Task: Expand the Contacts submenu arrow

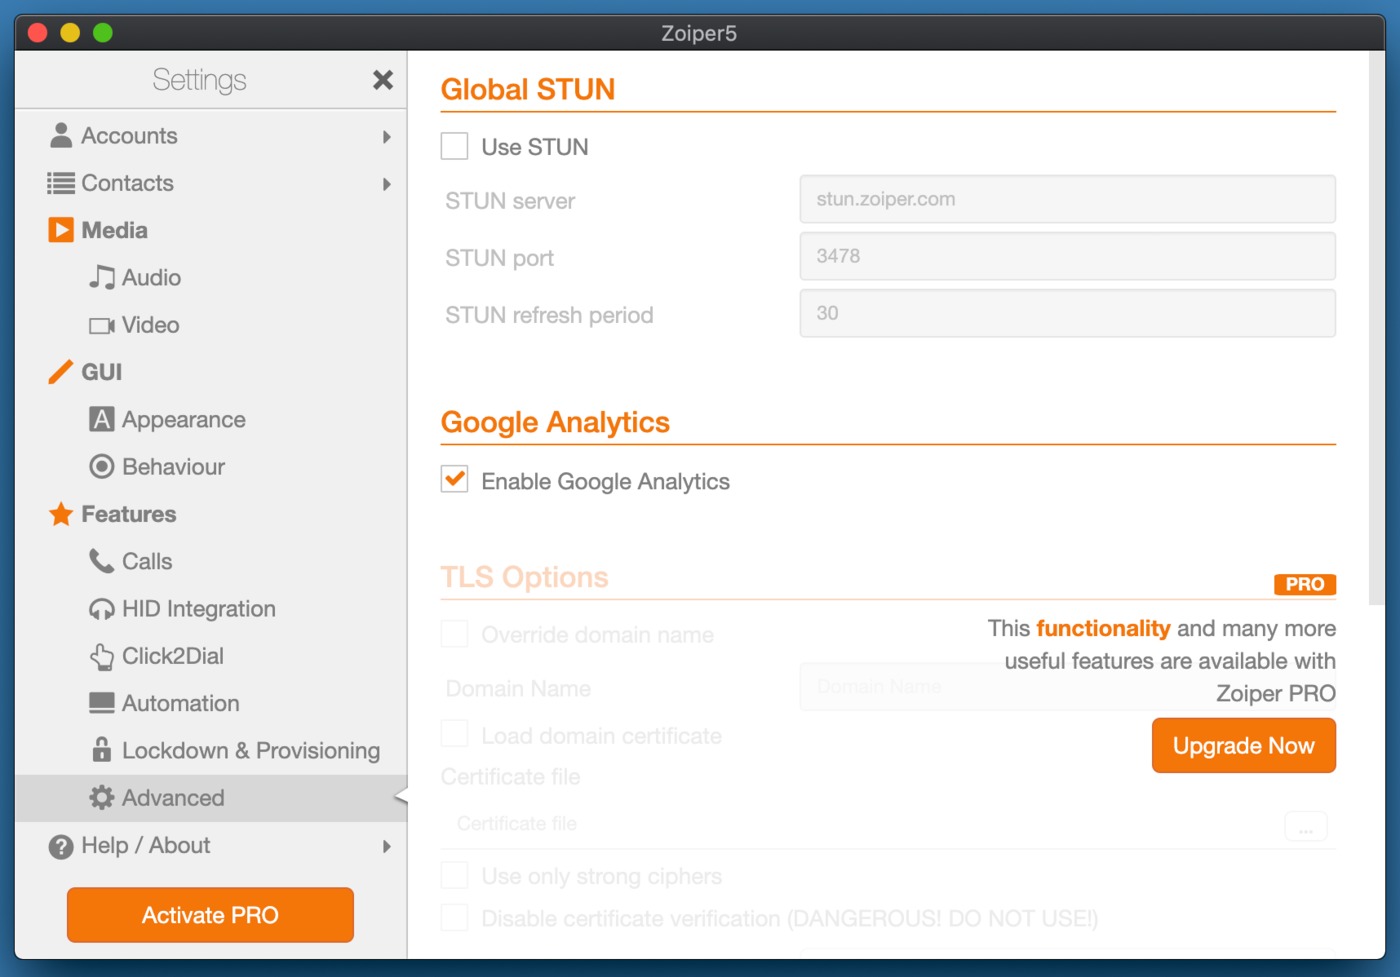Action: (387, 184)
